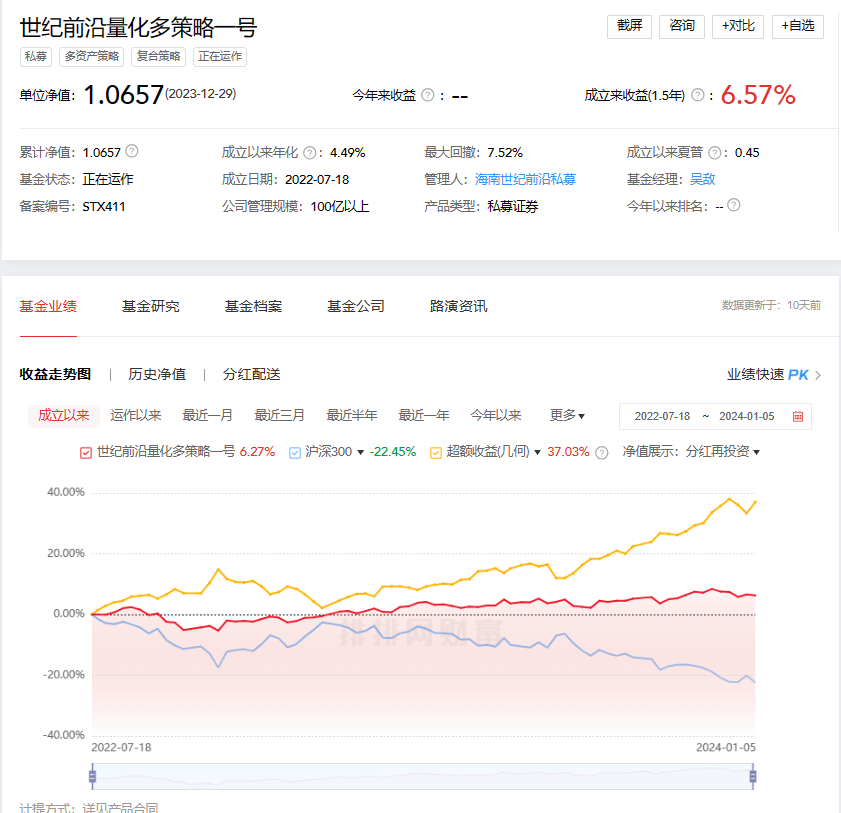Switch to the 基金档案 tab
This screenshot has width=841, height=813.
(253, 306)
